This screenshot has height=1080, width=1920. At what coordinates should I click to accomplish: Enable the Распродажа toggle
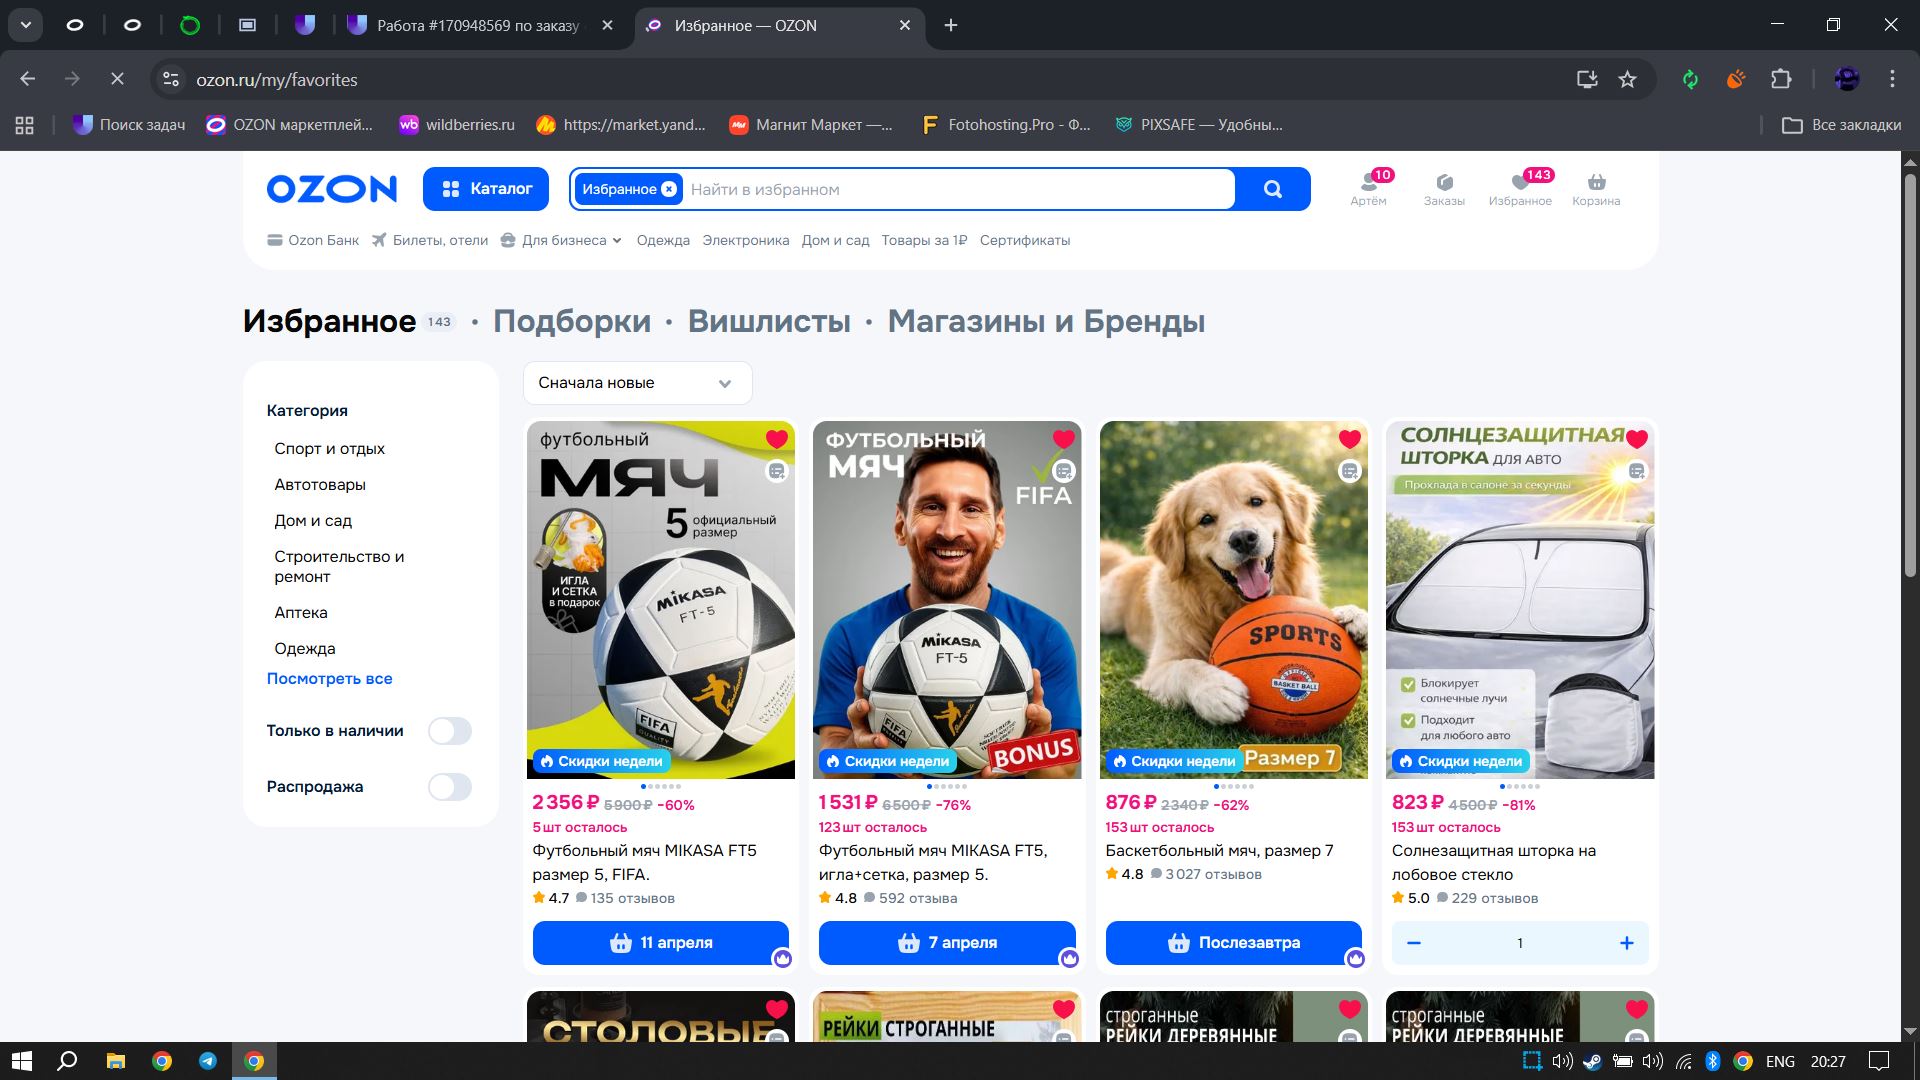449,787
